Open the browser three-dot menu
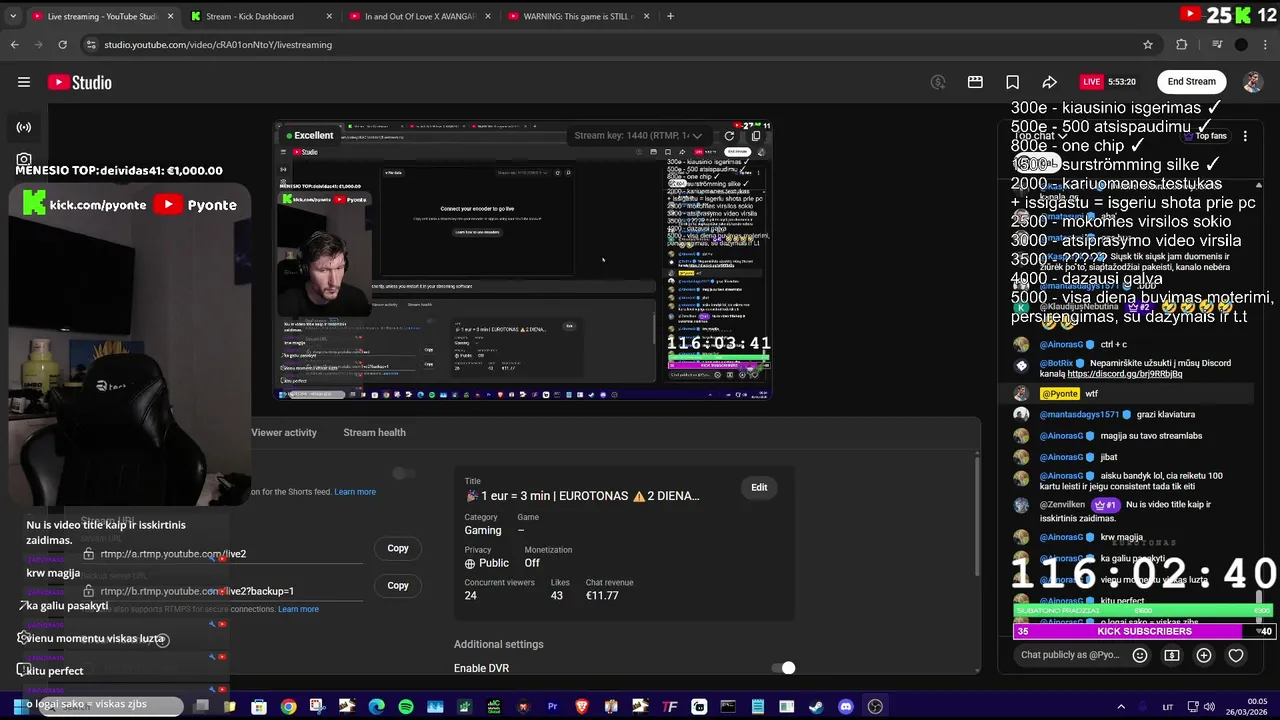Viewport: 1280px width, 720px height. click(1265, 44)
